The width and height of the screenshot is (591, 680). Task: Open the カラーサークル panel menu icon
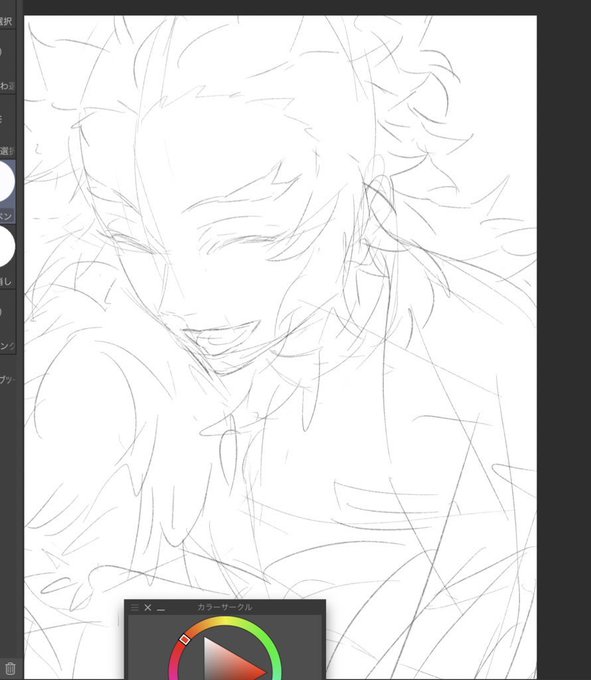pyautogui.click(x=134, y=607)
